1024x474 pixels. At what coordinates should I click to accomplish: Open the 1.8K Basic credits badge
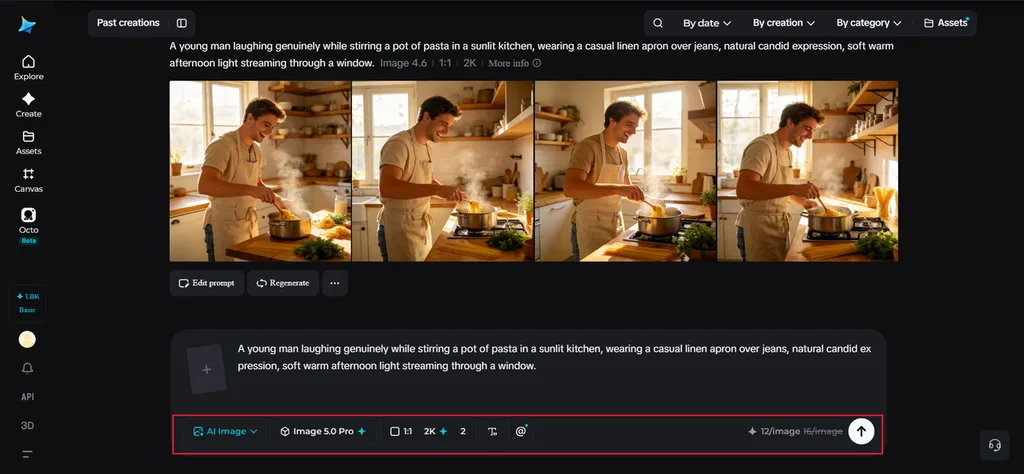[27, 303]
